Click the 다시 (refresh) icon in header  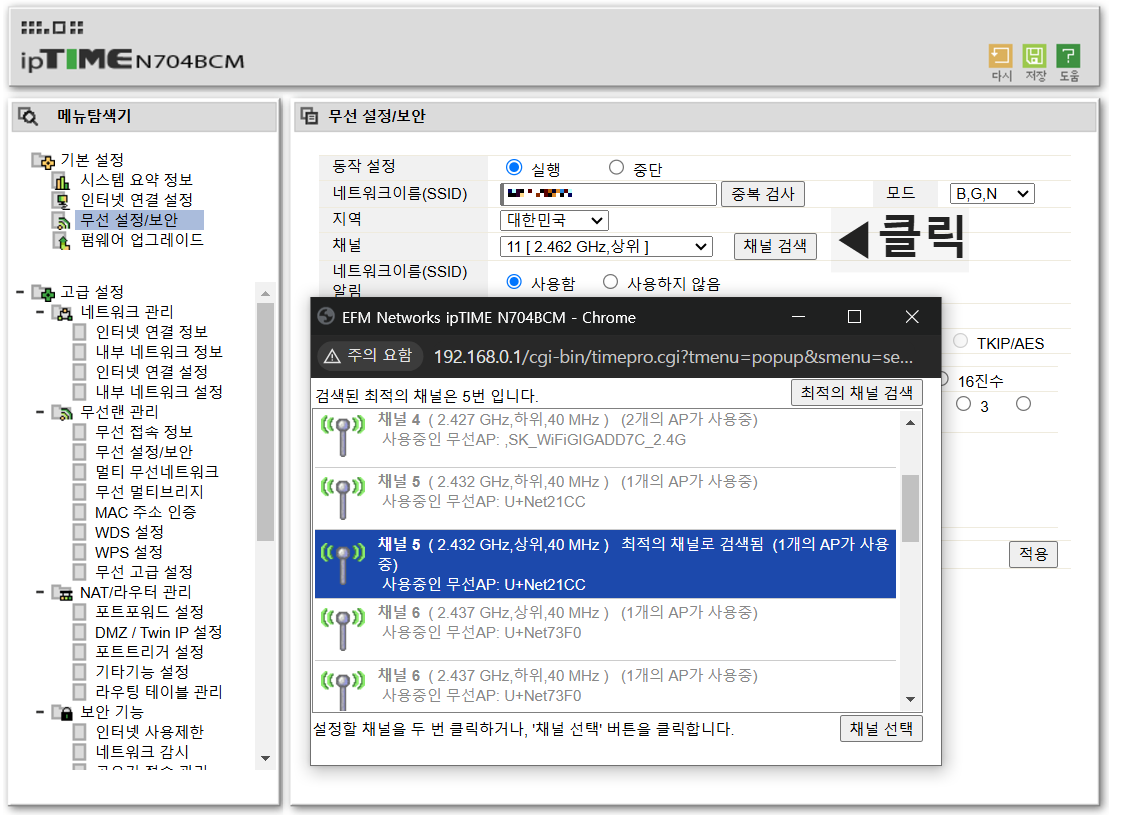click(x=999, y=56)
